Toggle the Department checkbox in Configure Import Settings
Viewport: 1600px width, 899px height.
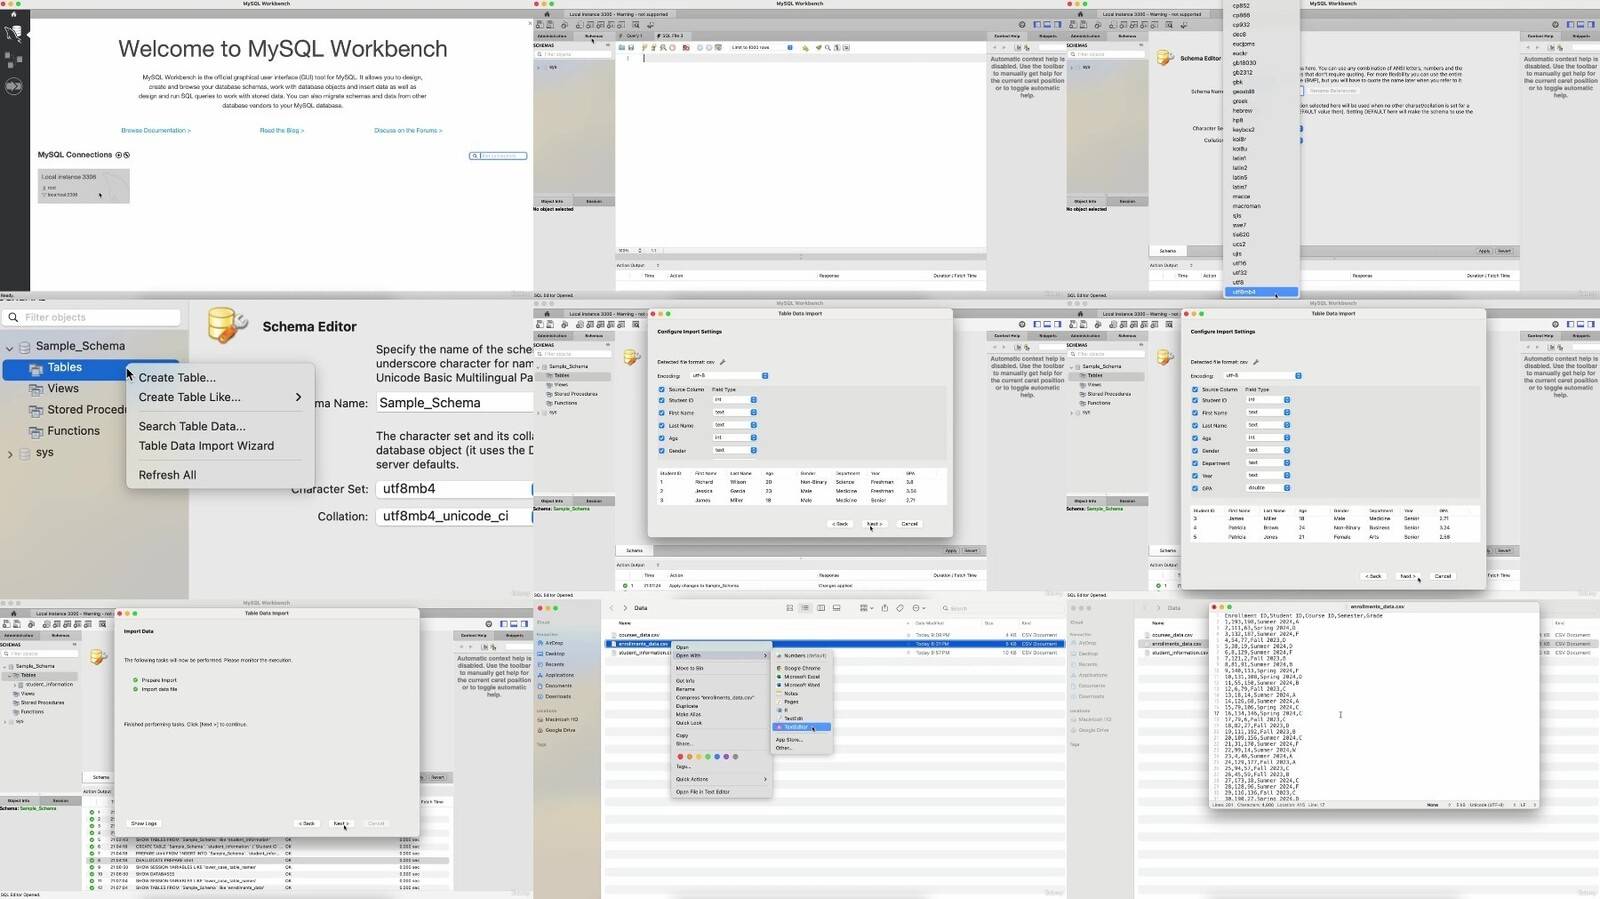tap(1195, 463)
